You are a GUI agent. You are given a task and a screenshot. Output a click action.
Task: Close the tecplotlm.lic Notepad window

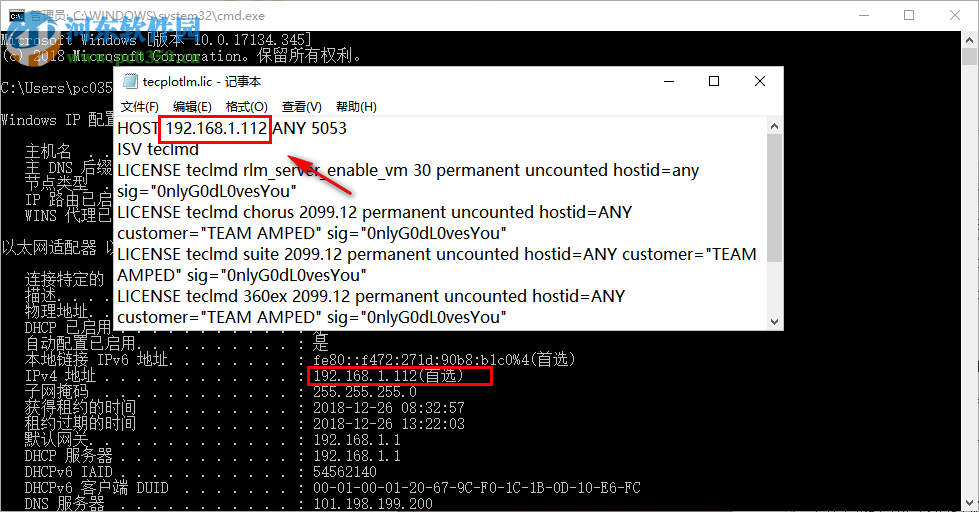click(760, 81)
